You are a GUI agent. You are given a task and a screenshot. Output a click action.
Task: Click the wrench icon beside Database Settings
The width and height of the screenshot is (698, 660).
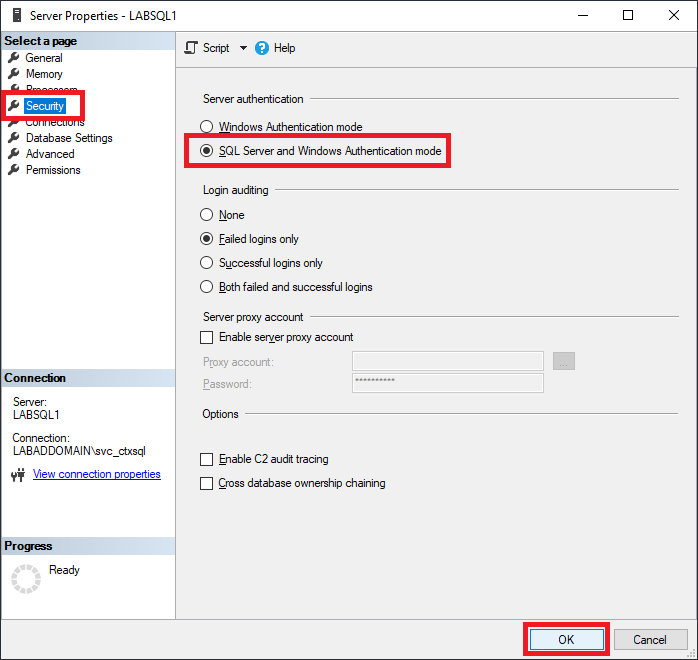point(14,138)
